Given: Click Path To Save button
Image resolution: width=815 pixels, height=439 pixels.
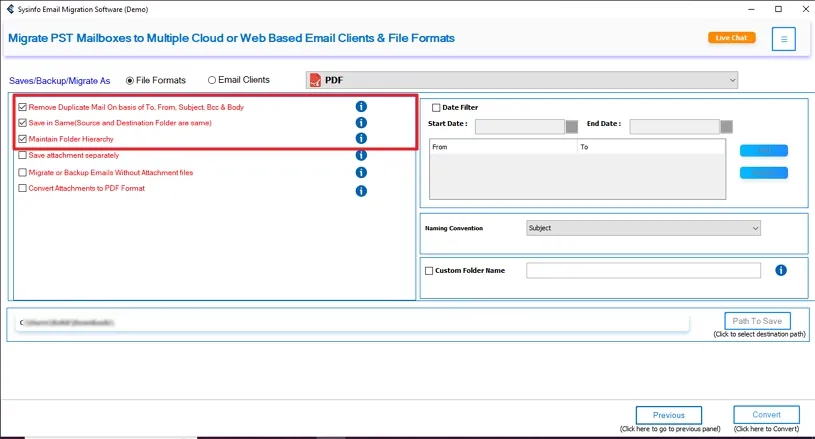Looking at the screenshot, I should pyautogui.click(x=757, y=321).
